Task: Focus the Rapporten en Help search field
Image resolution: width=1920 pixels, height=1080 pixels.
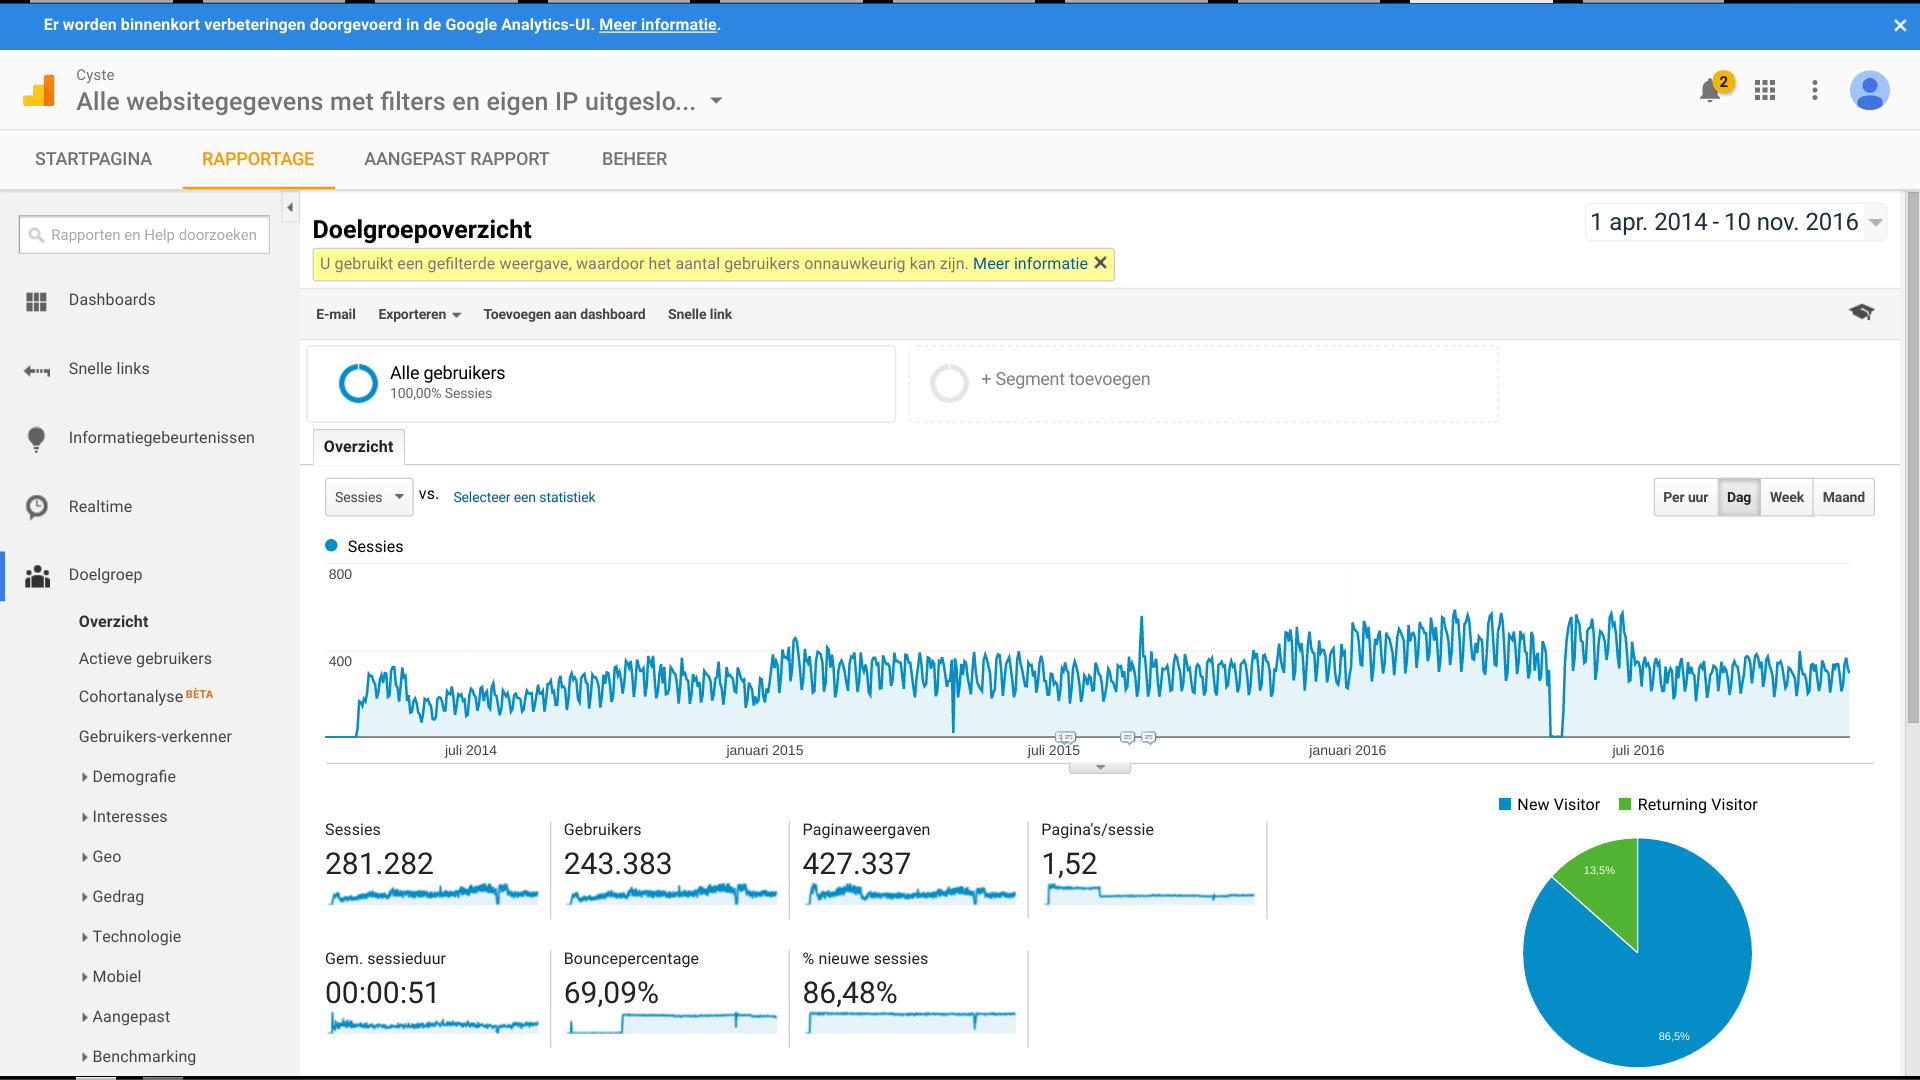Action: coord(144,235)
